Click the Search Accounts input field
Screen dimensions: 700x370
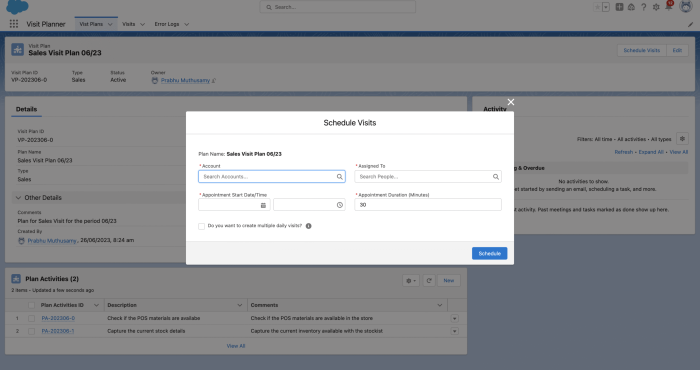coord(271,177)
